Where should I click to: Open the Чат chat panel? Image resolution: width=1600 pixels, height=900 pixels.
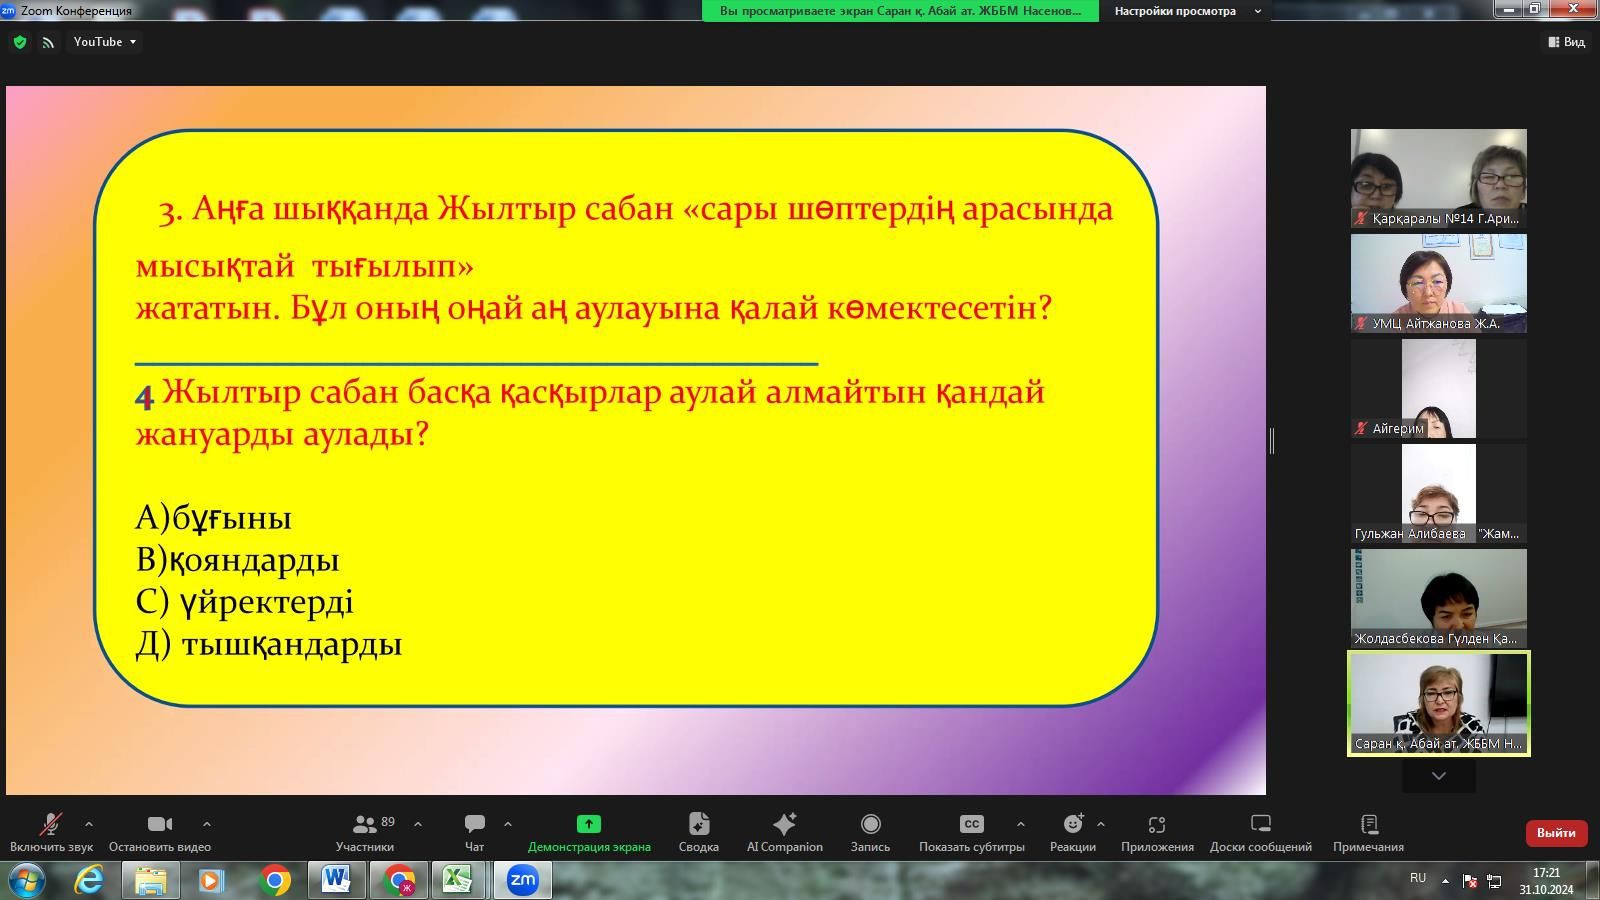(474, 832)
